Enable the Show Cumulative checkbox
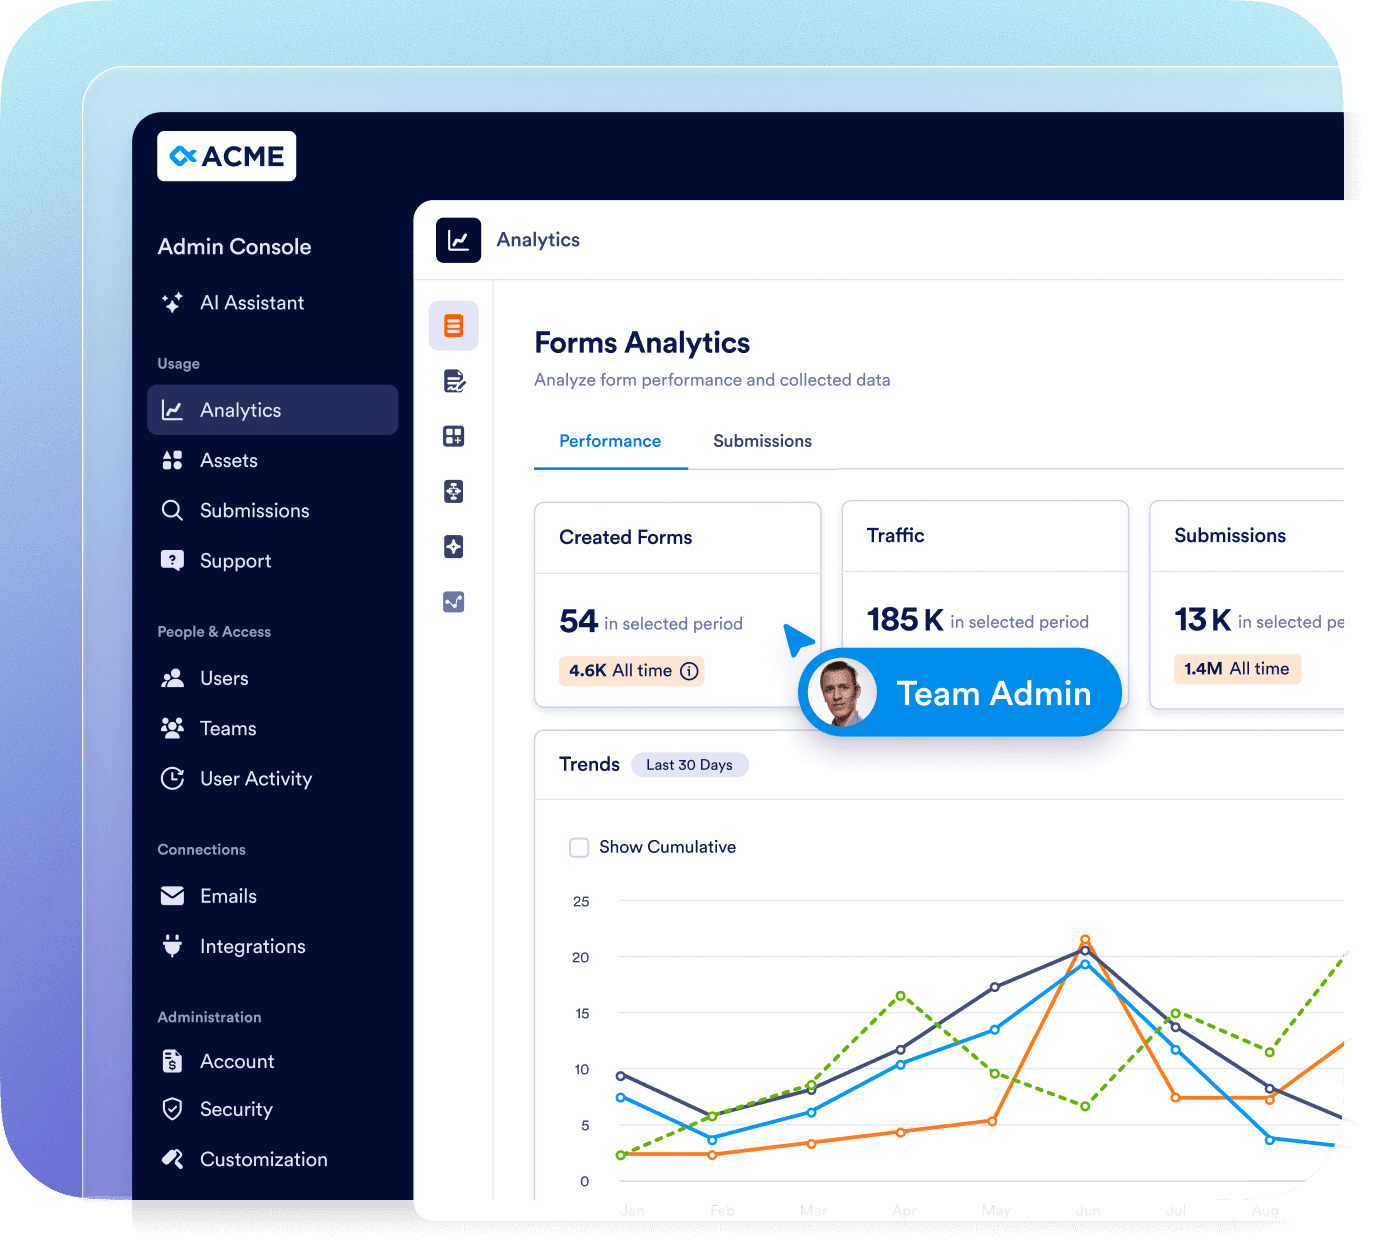The height and width of the screenshot is (1248, 1376). point(579,848)
